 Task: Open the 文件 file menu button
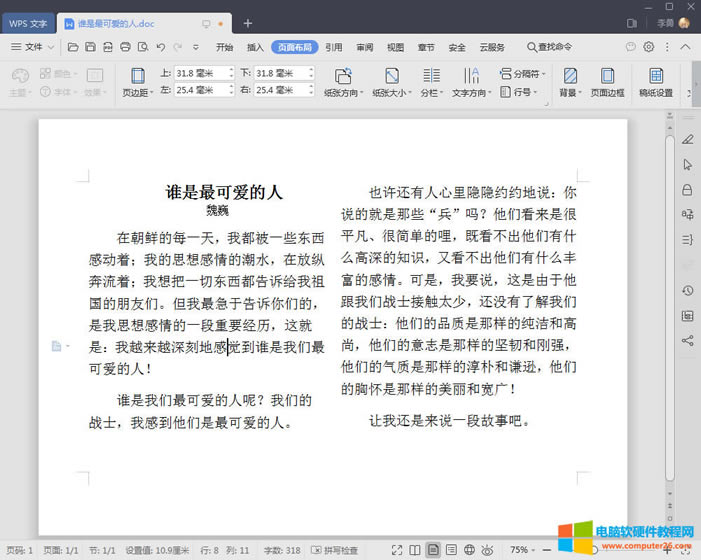point(32,47)
